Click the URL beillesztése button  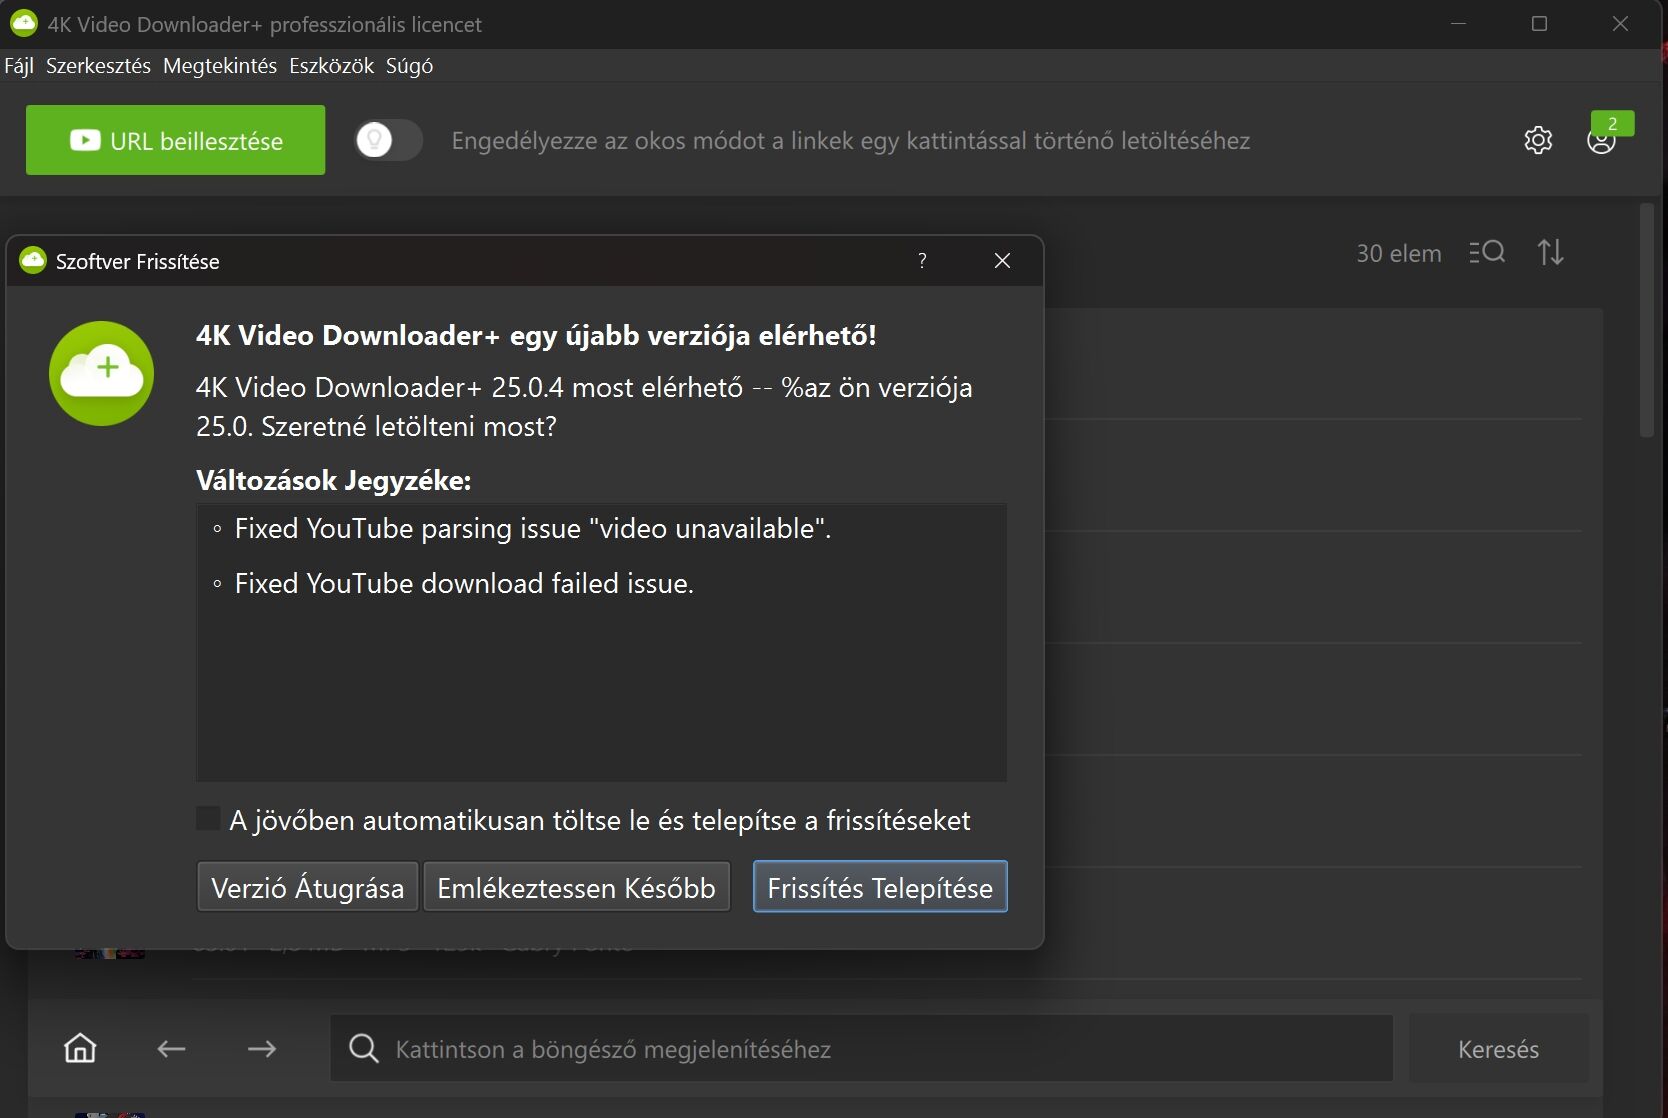[175, 140]
